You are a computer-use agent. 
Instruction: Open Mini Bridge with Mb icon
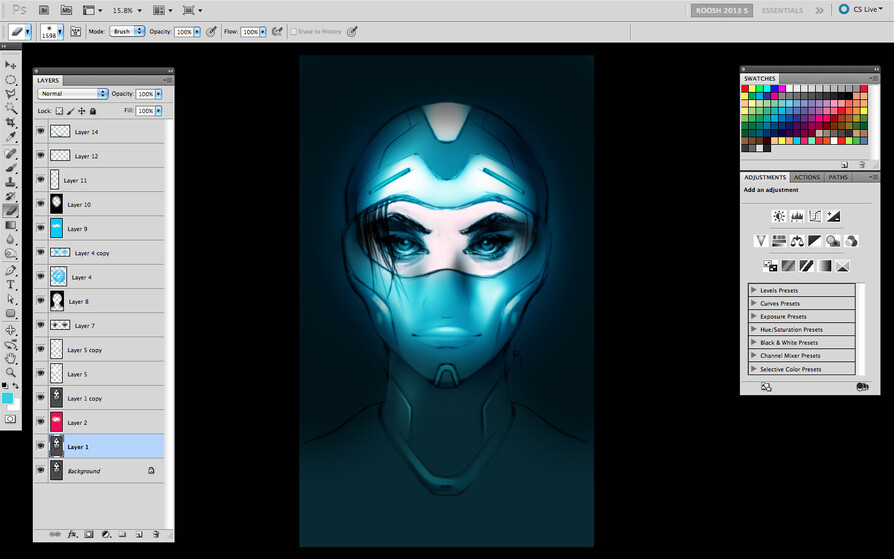coord(66,10)
